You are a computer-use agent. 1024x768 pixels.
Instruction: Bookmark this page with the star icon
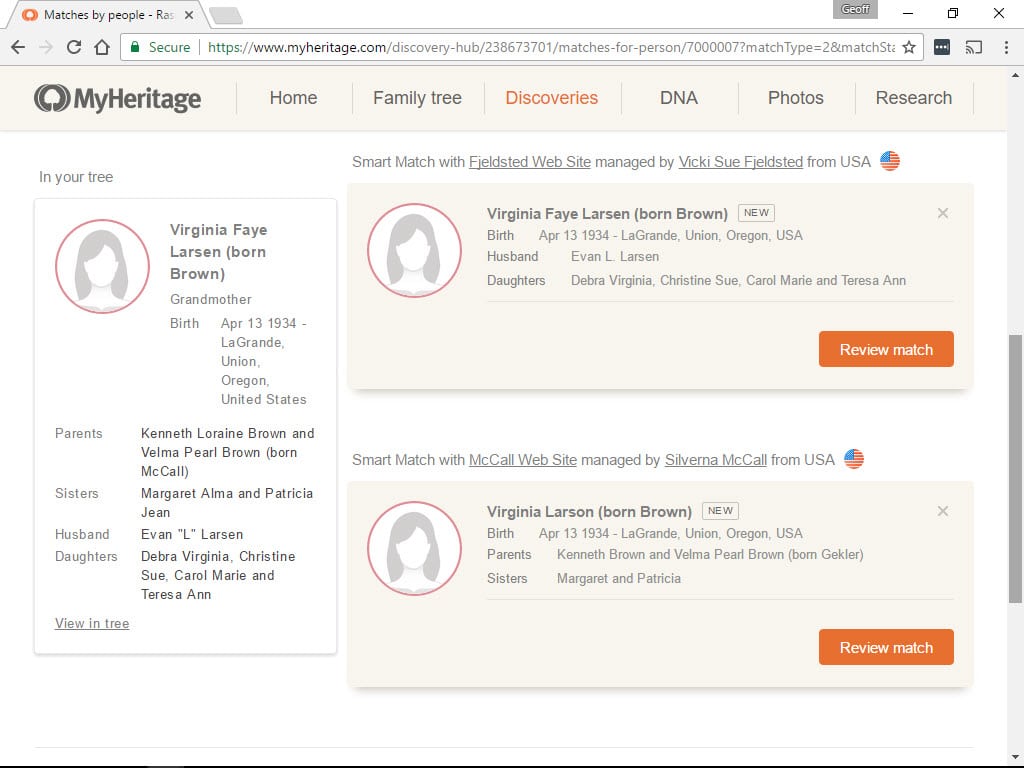[x=908, y=47]
